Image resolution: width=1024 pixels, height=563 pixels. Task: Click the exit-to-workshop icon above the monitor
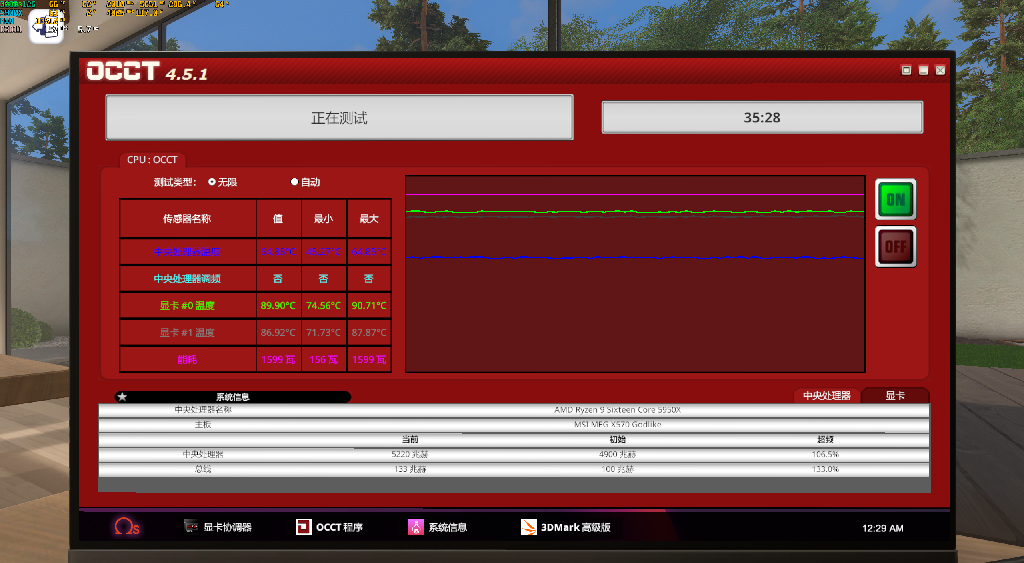(x=46, y=26)
